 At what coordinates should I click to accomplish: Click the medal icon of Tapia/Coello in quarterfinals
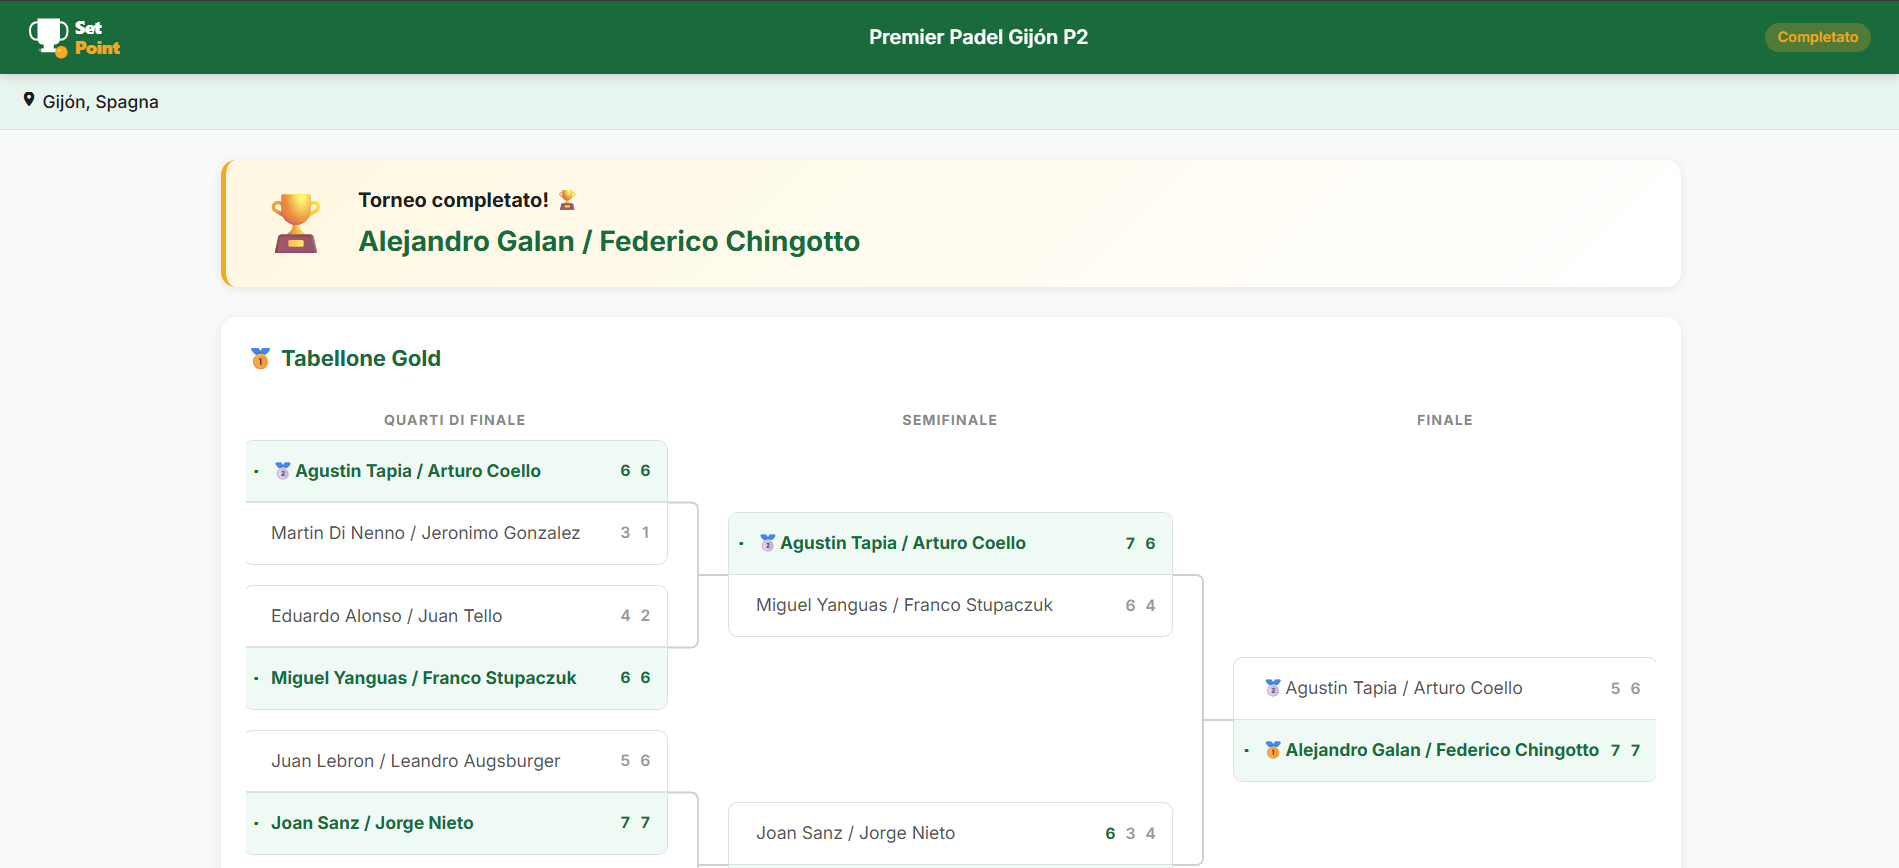pyautogui.click(x=283, y=470)
